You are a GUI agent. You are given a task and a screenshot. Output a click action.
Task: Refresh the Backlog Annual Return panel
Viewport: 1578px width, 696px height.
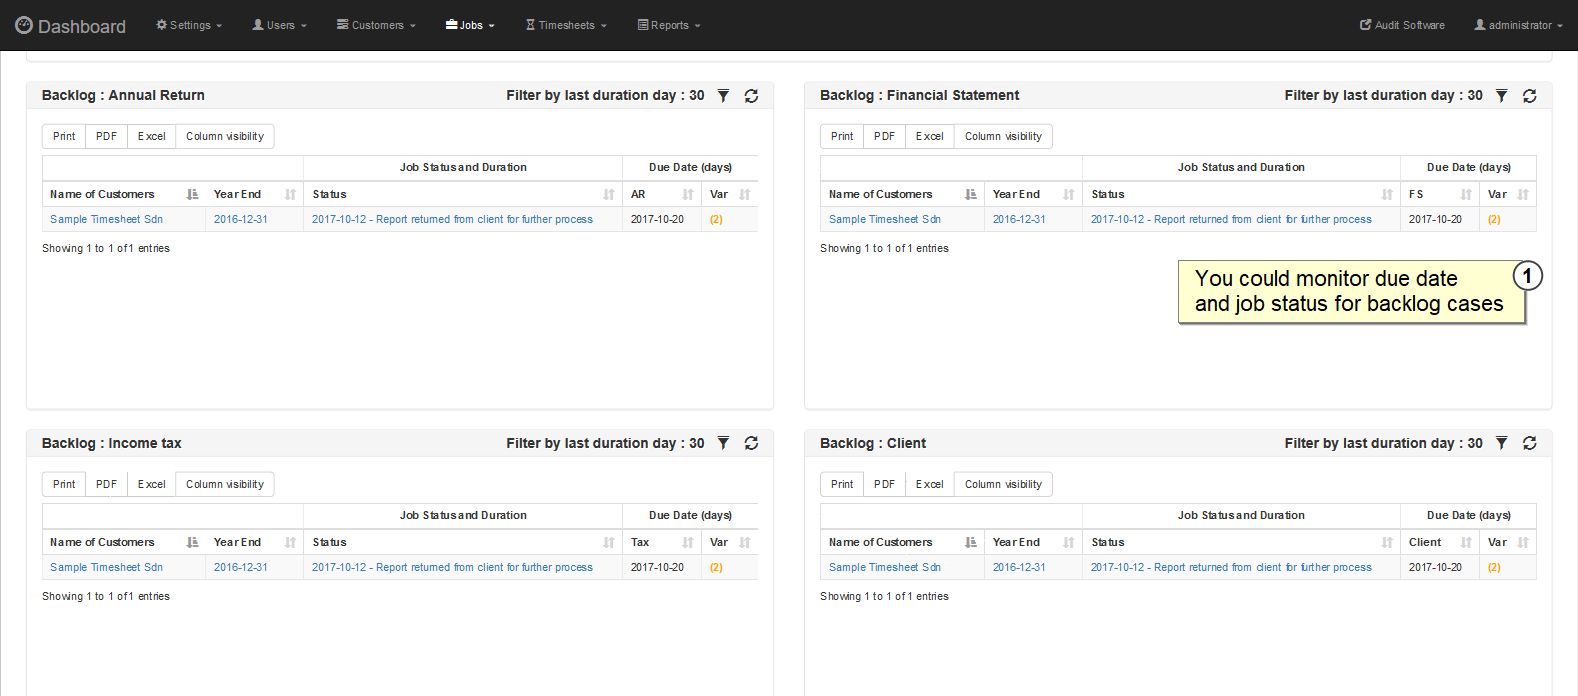[751, 96]
